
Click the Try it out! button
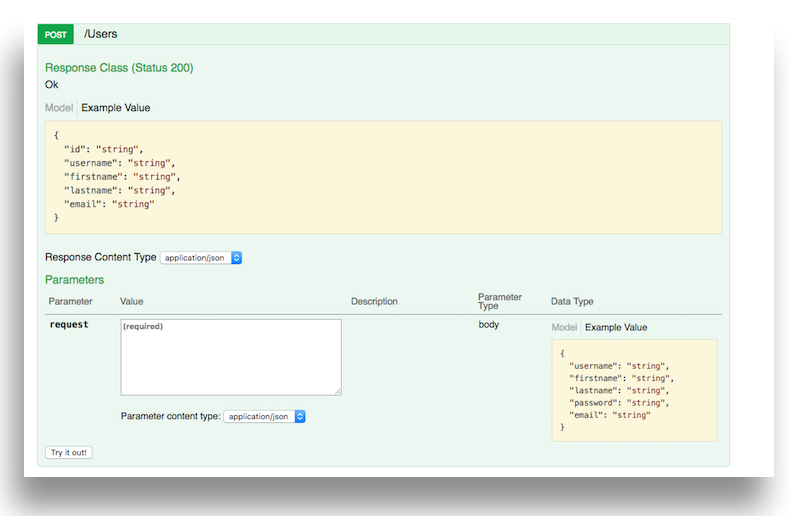(x=69, y=453)
